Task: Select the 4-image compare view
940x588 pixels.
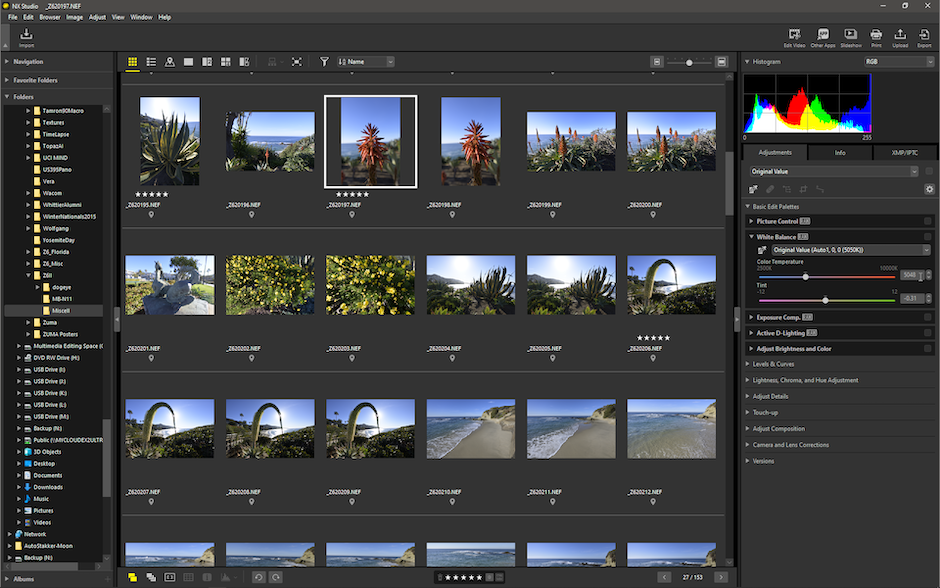Action: (x=225, y=62)
